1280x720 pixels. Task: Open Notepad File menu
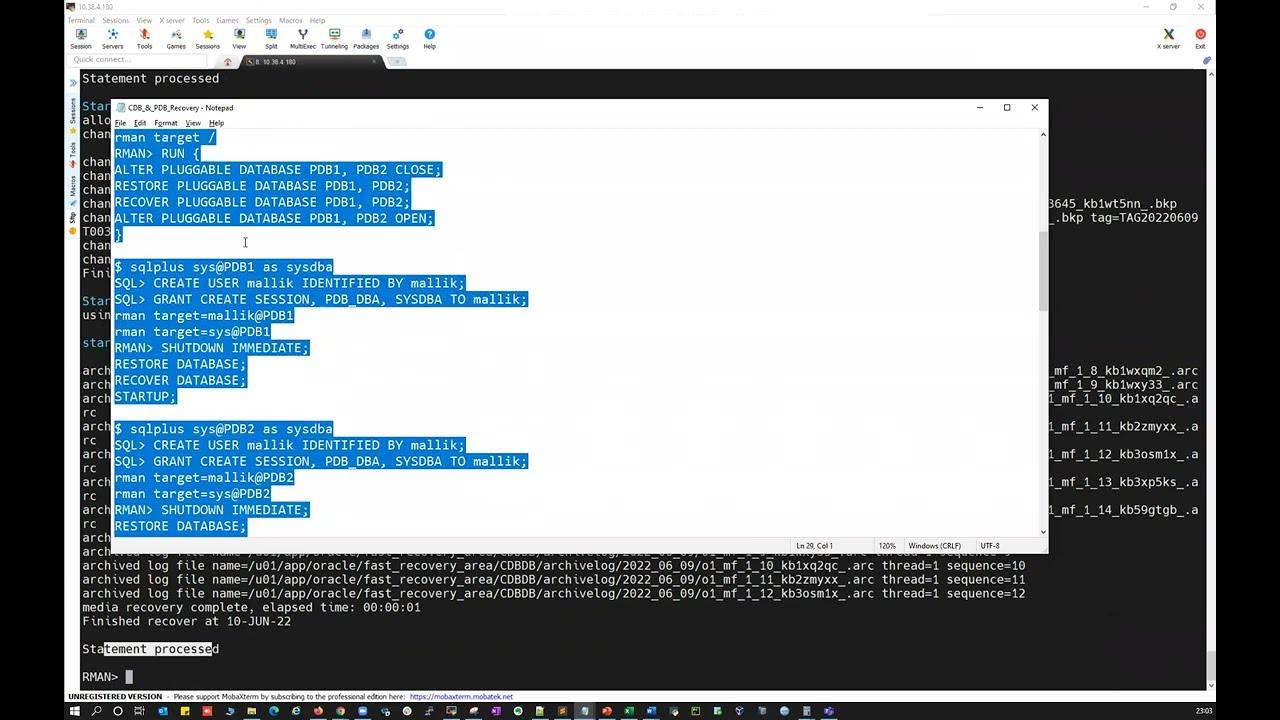click(120, 123)
